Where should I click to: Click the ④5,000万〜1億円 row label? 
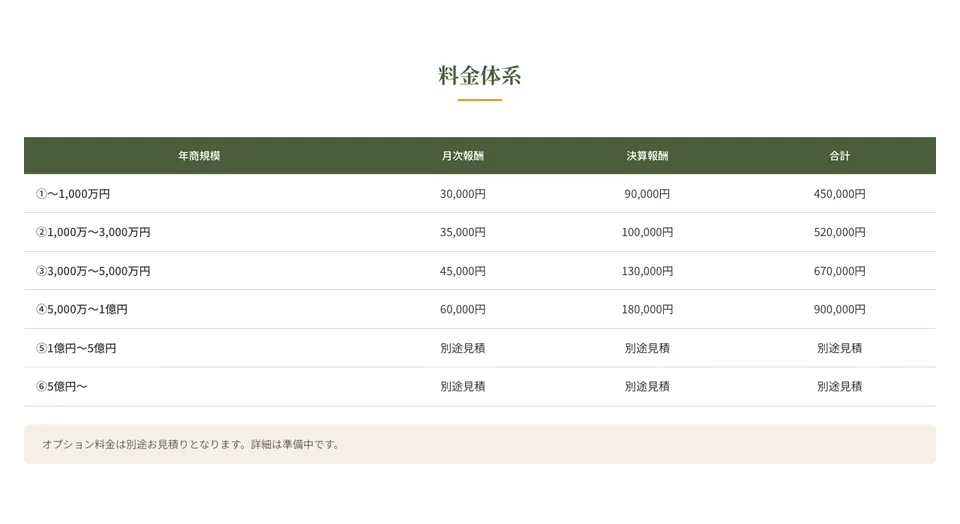pos(81,310)
